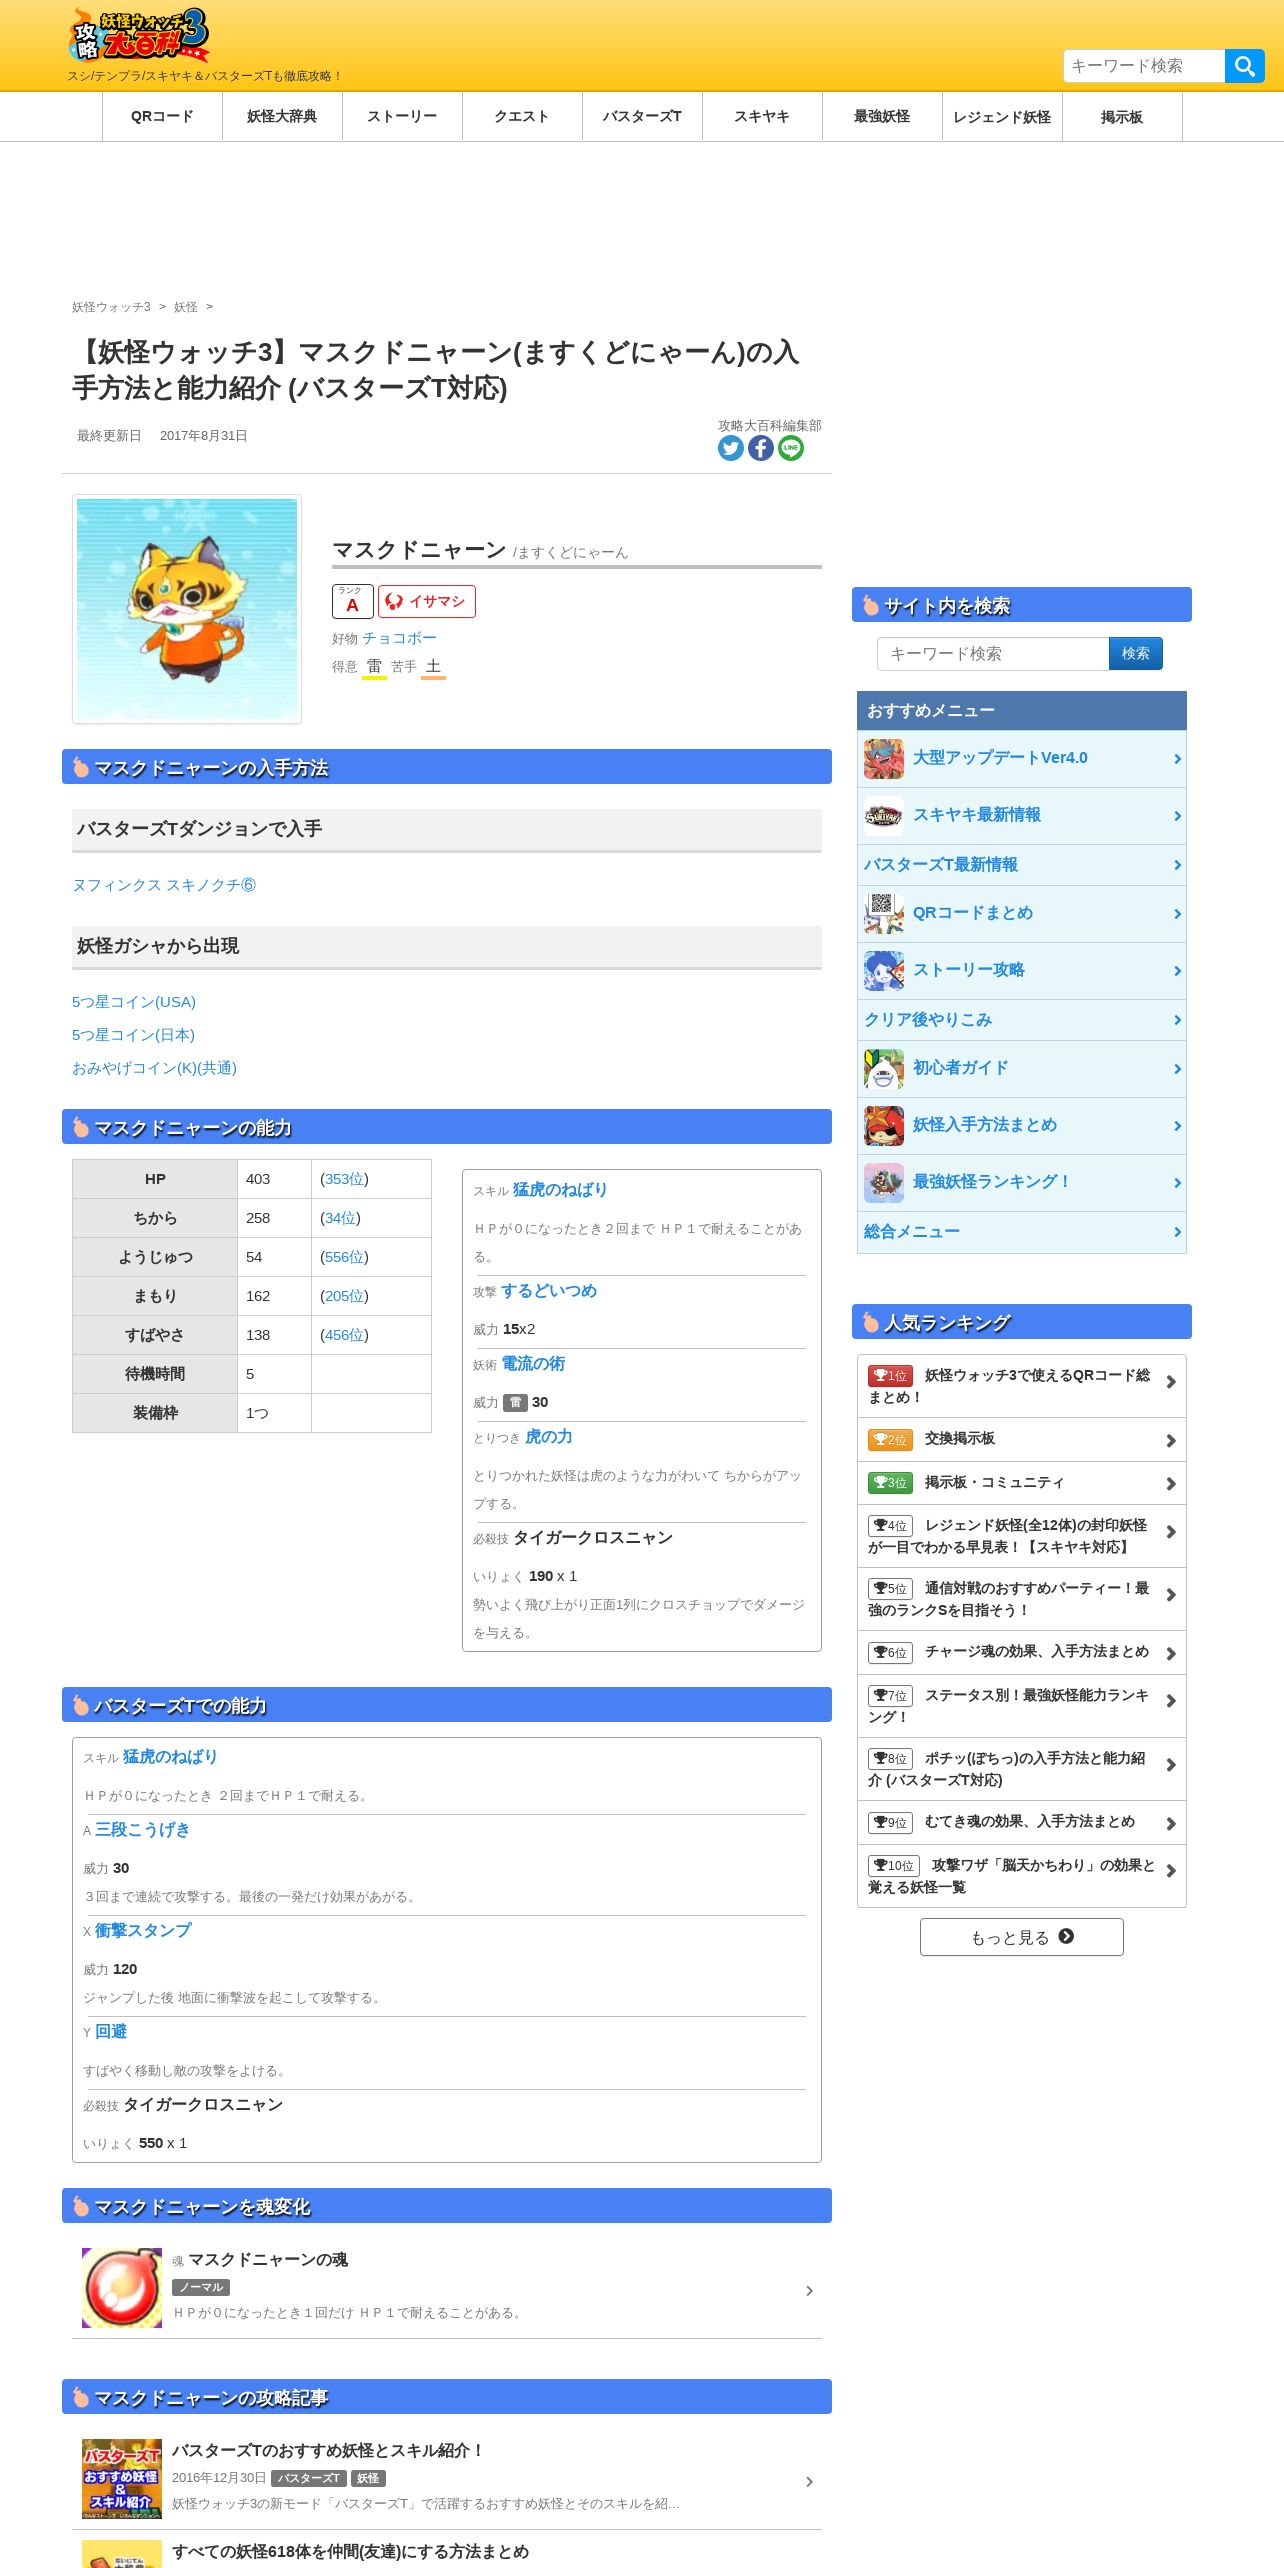Open the 掲示板 nav menu item

(x=1122, y=117)
